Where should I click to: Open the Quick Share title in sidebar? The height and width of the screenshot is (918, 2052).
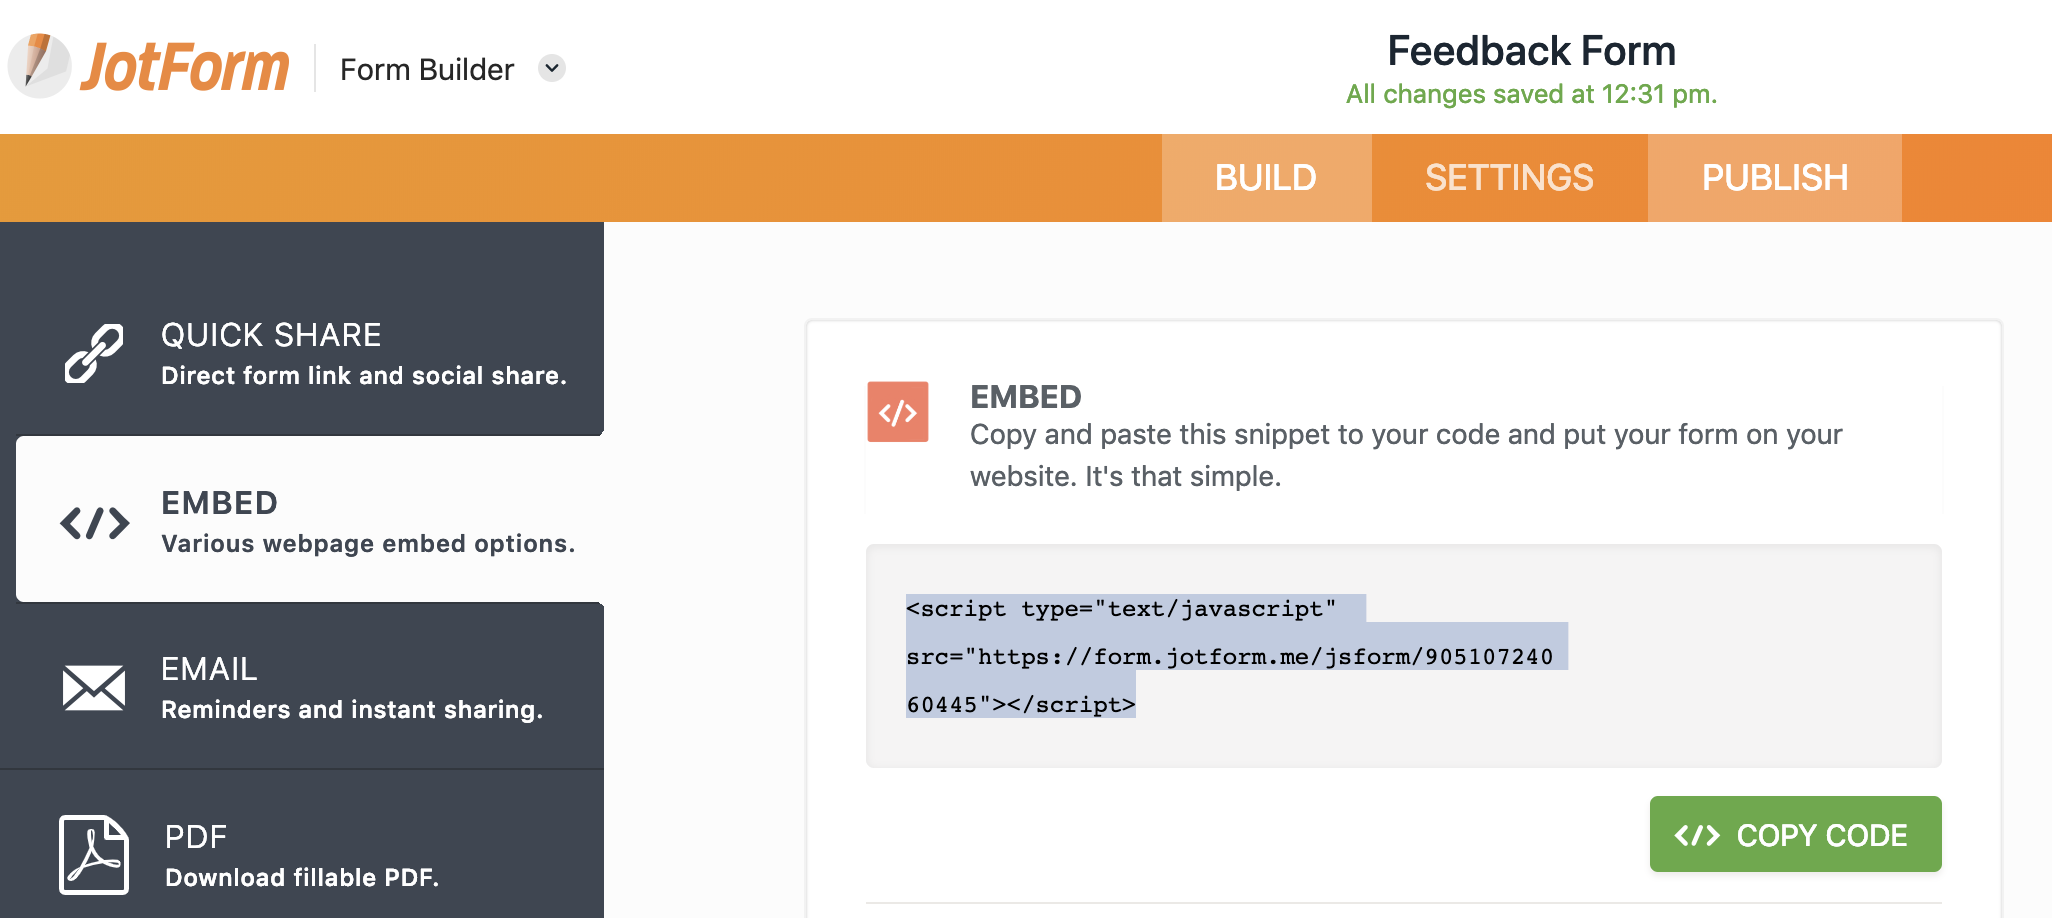271,335
